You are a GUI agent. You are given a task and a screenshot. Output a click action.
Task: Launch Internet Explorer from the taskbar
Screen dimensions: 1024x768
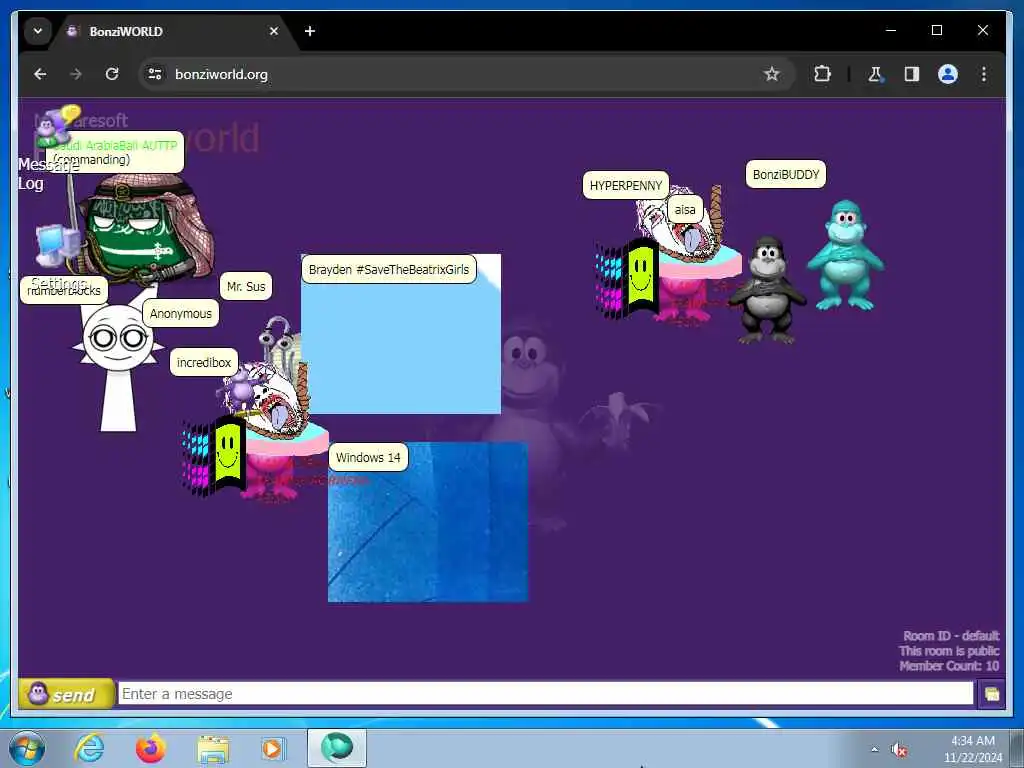point(89,748)
